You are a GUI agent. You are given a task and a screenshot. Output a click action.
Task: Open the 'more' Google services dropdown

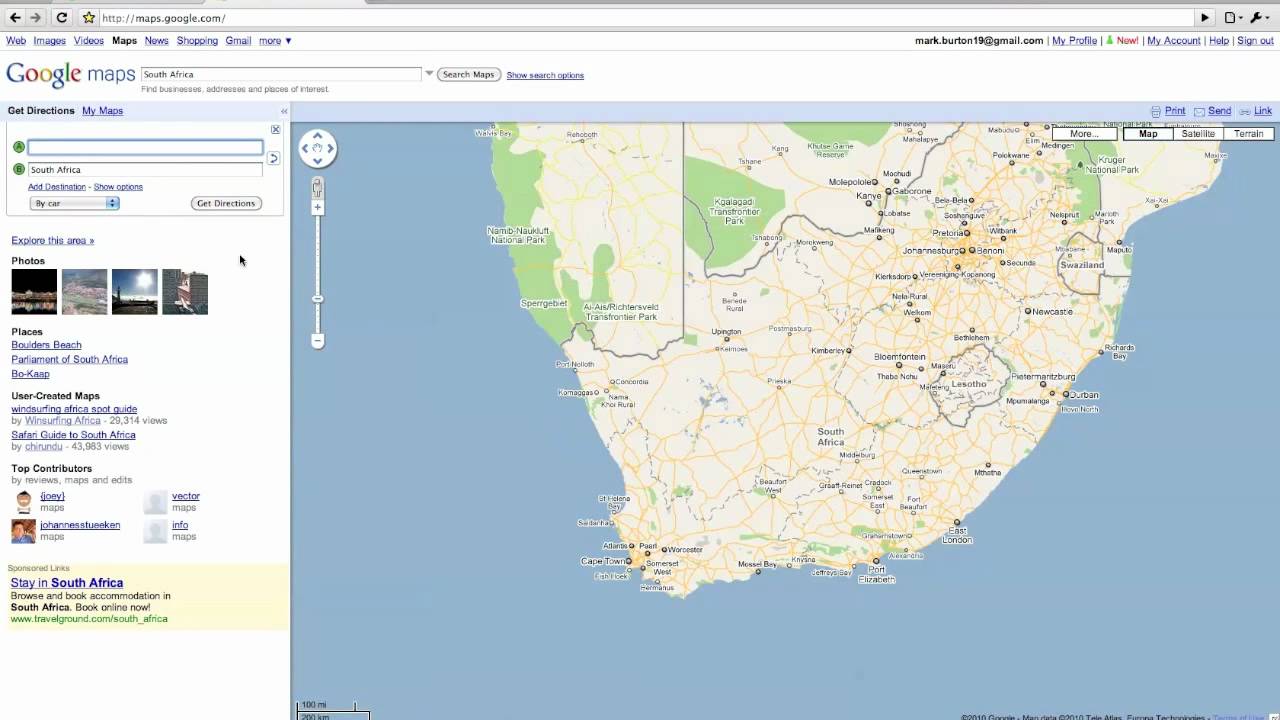(x=275, y=41)
